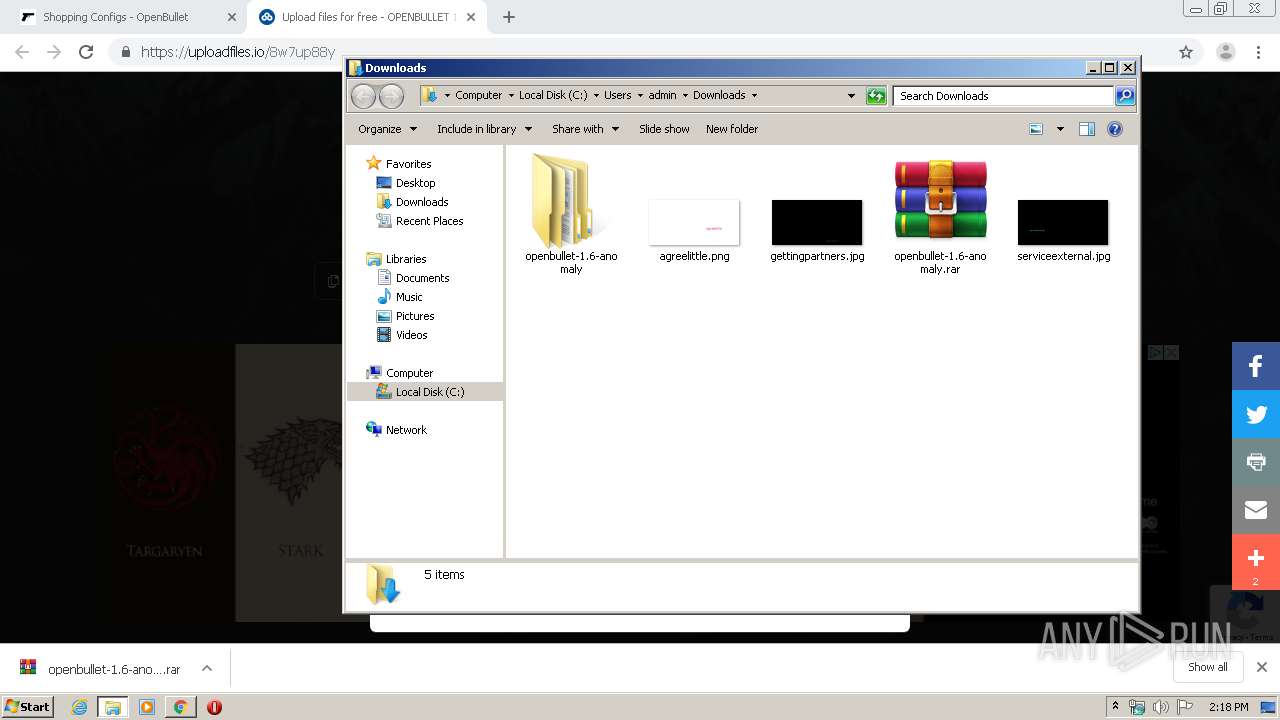Click the search magnifier icon in Explorer
The height and width of the screenshot is (720, 1280).
(x=1125, y=96)
